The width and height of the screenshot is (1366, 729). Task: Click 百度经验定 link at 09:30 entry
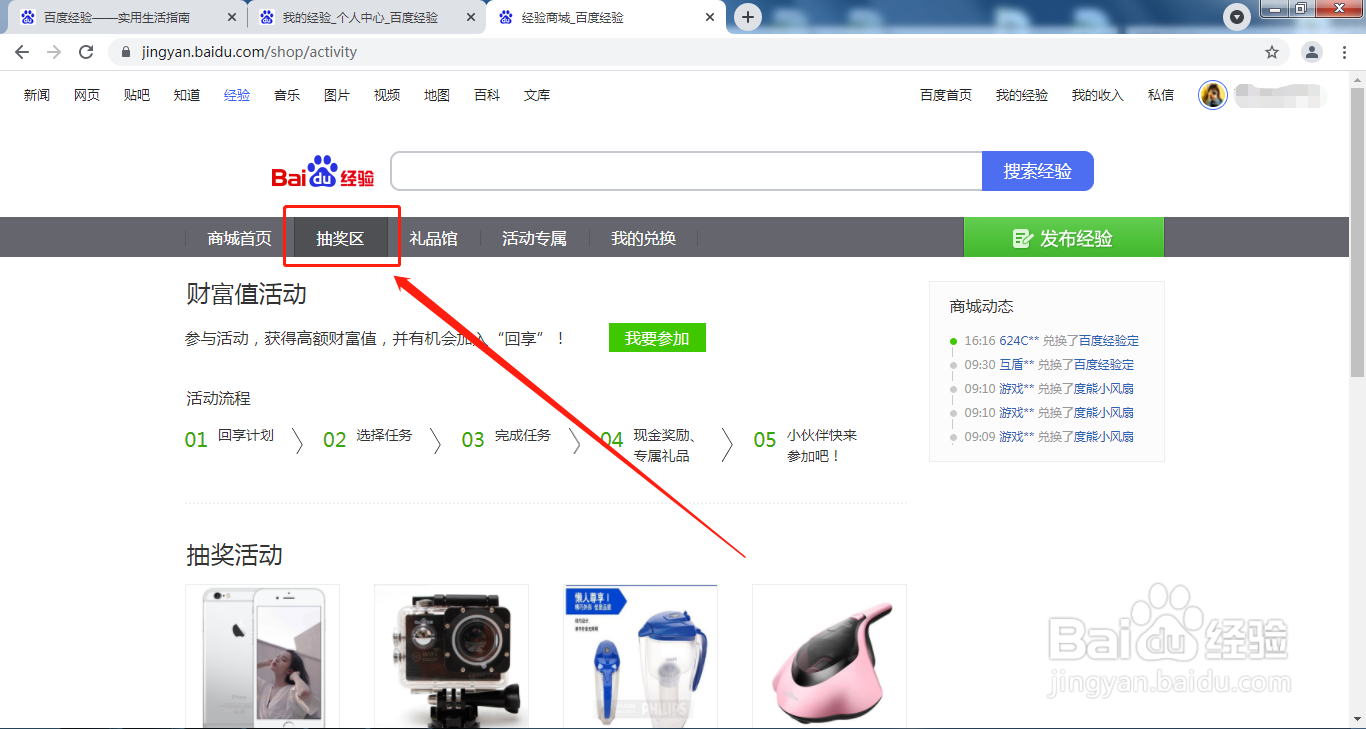pyautogui.click(x=1104, y=365)
